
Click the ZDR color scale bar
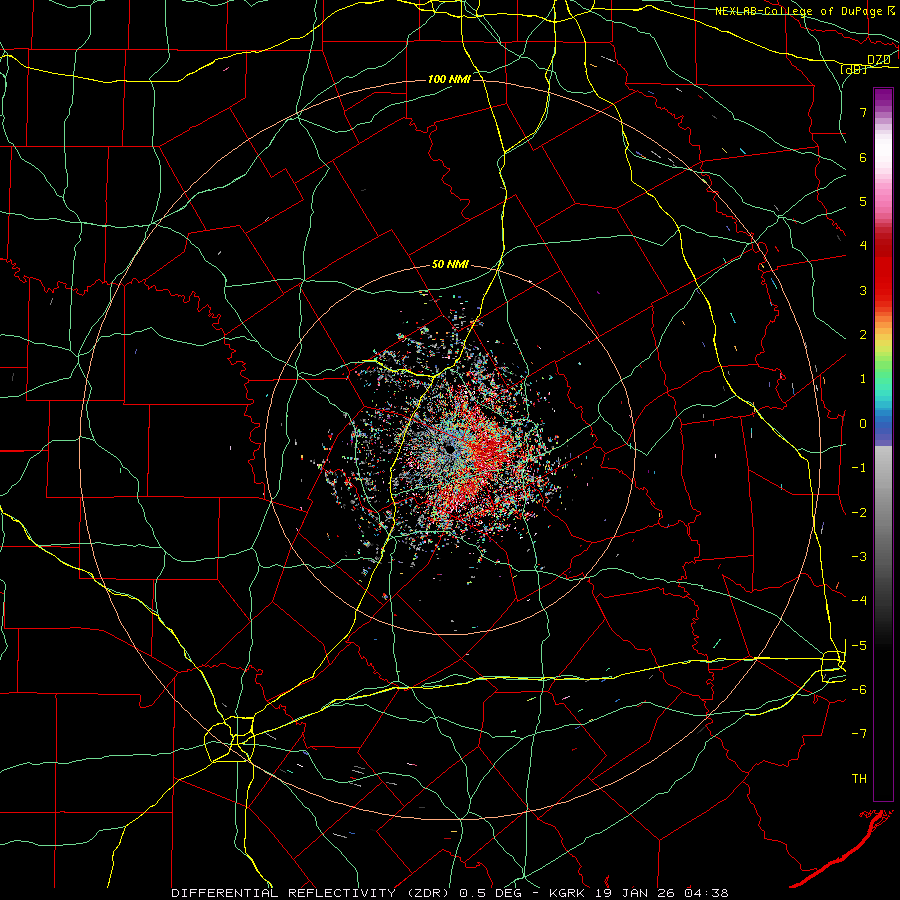[x=883, y=444]
